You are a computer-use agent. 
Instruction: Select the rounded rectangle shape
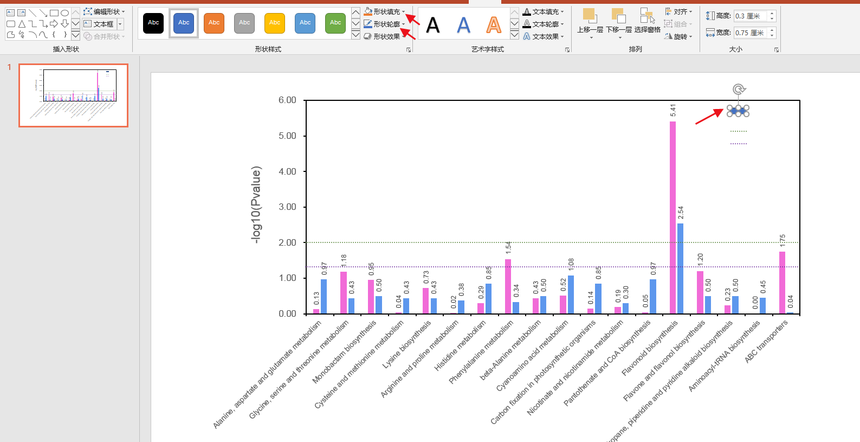coord(10,24)
